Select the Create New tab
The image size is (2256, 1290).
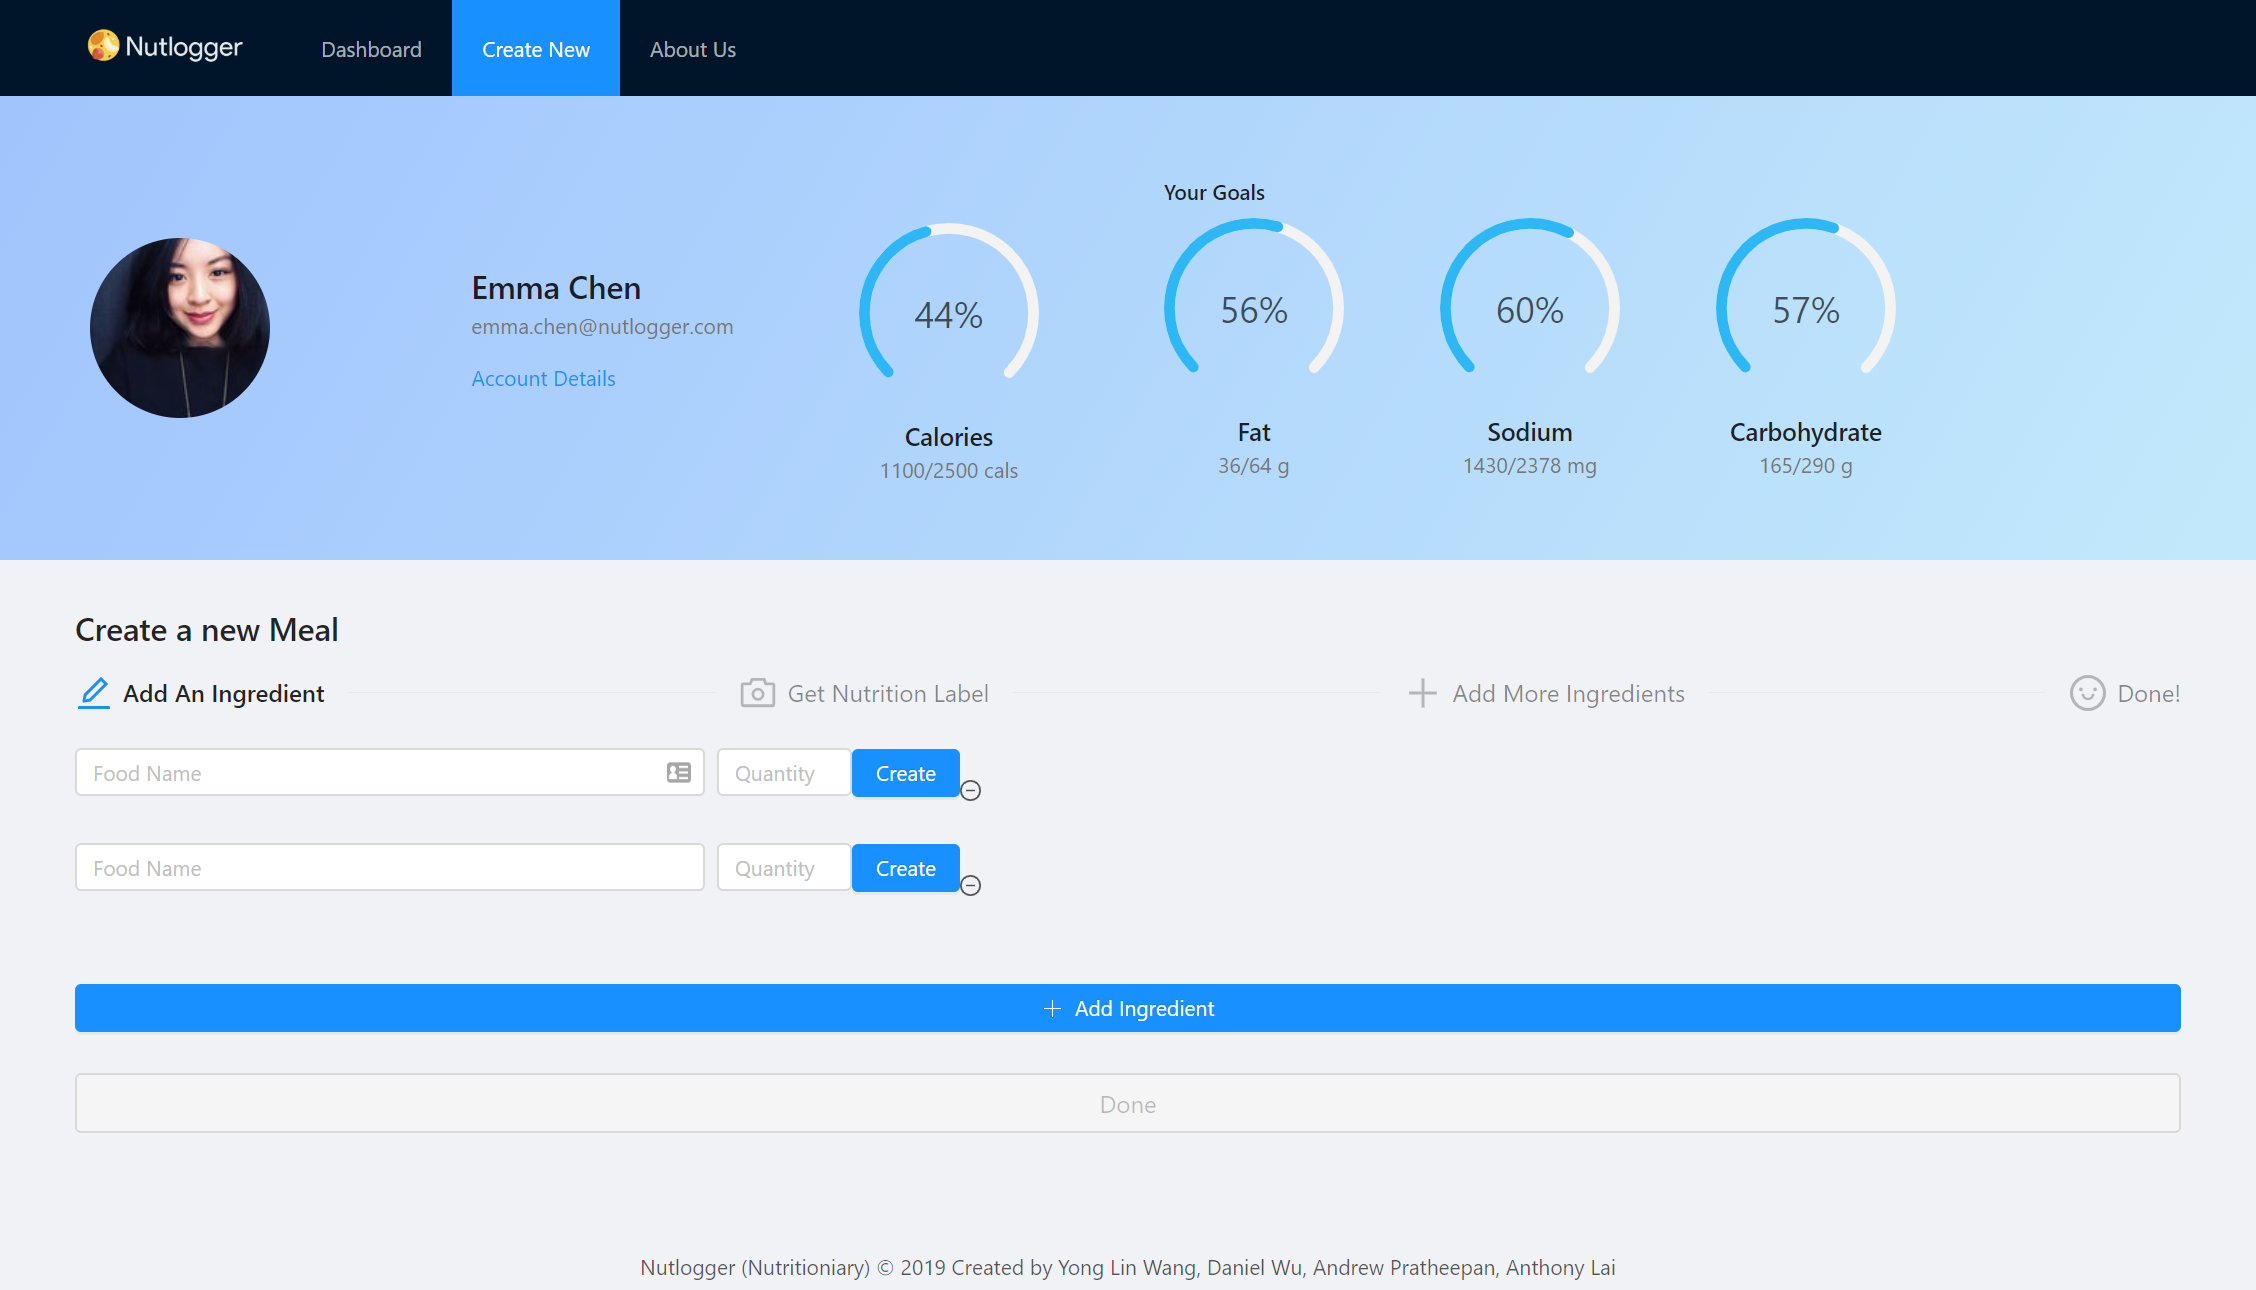[x=536, y=49]
